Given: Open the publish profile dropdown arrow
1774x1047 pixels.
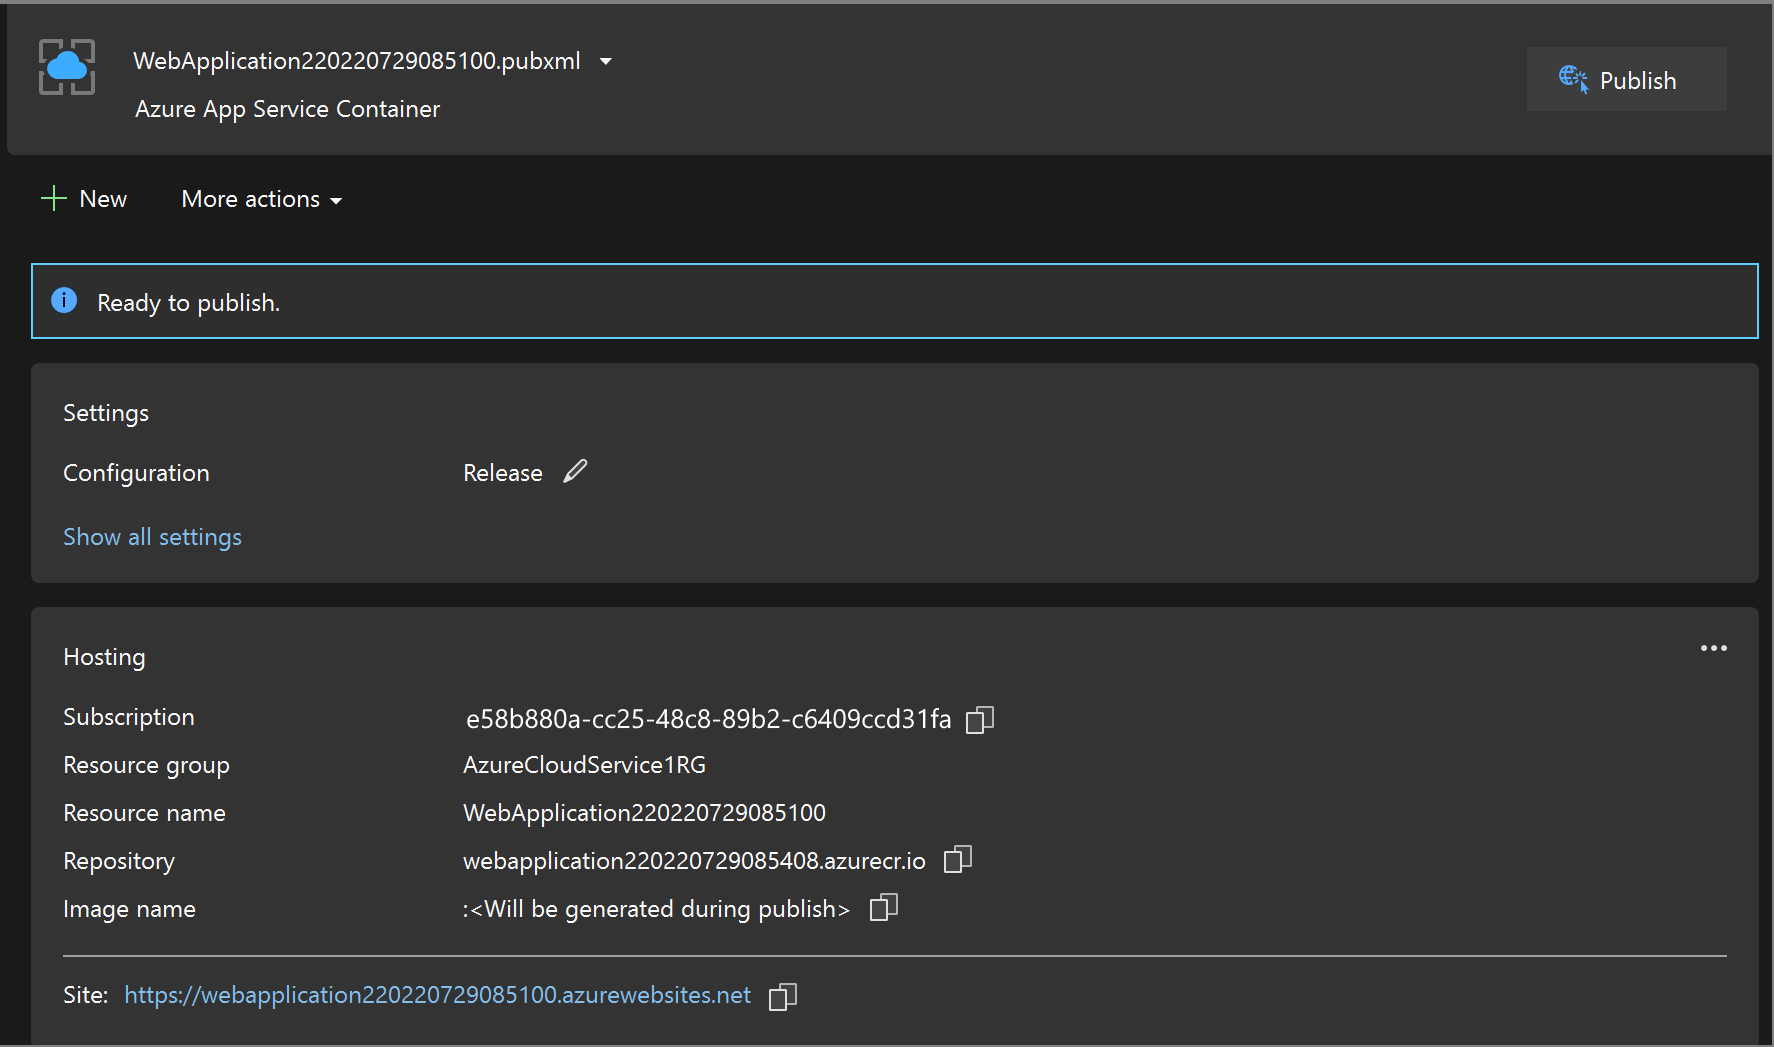Looking at the screenshot, I should tap(606, 62).
